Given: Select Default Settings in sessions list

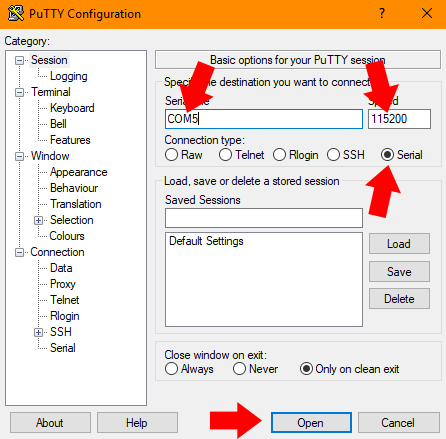Looking at the screenshot, I should click(x=206, y=241).
